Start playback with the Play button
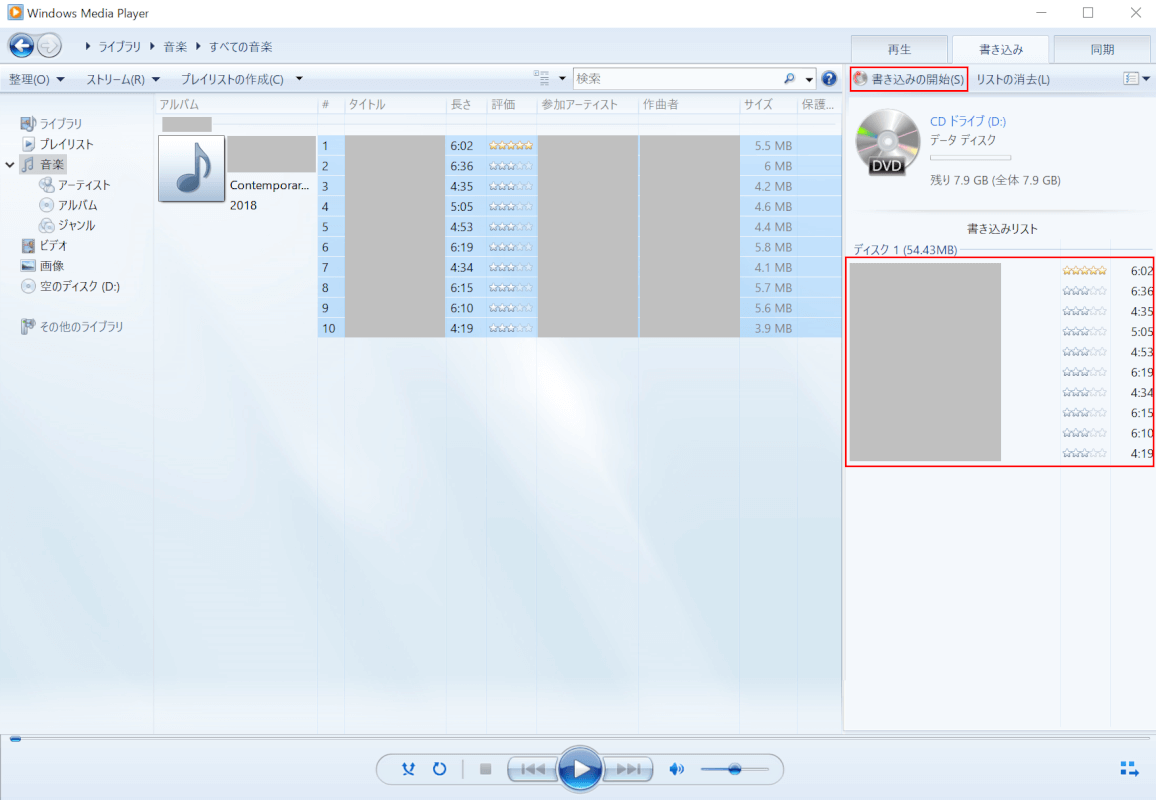The height and width of the screenshot is (800, 1156). [580, 769]
